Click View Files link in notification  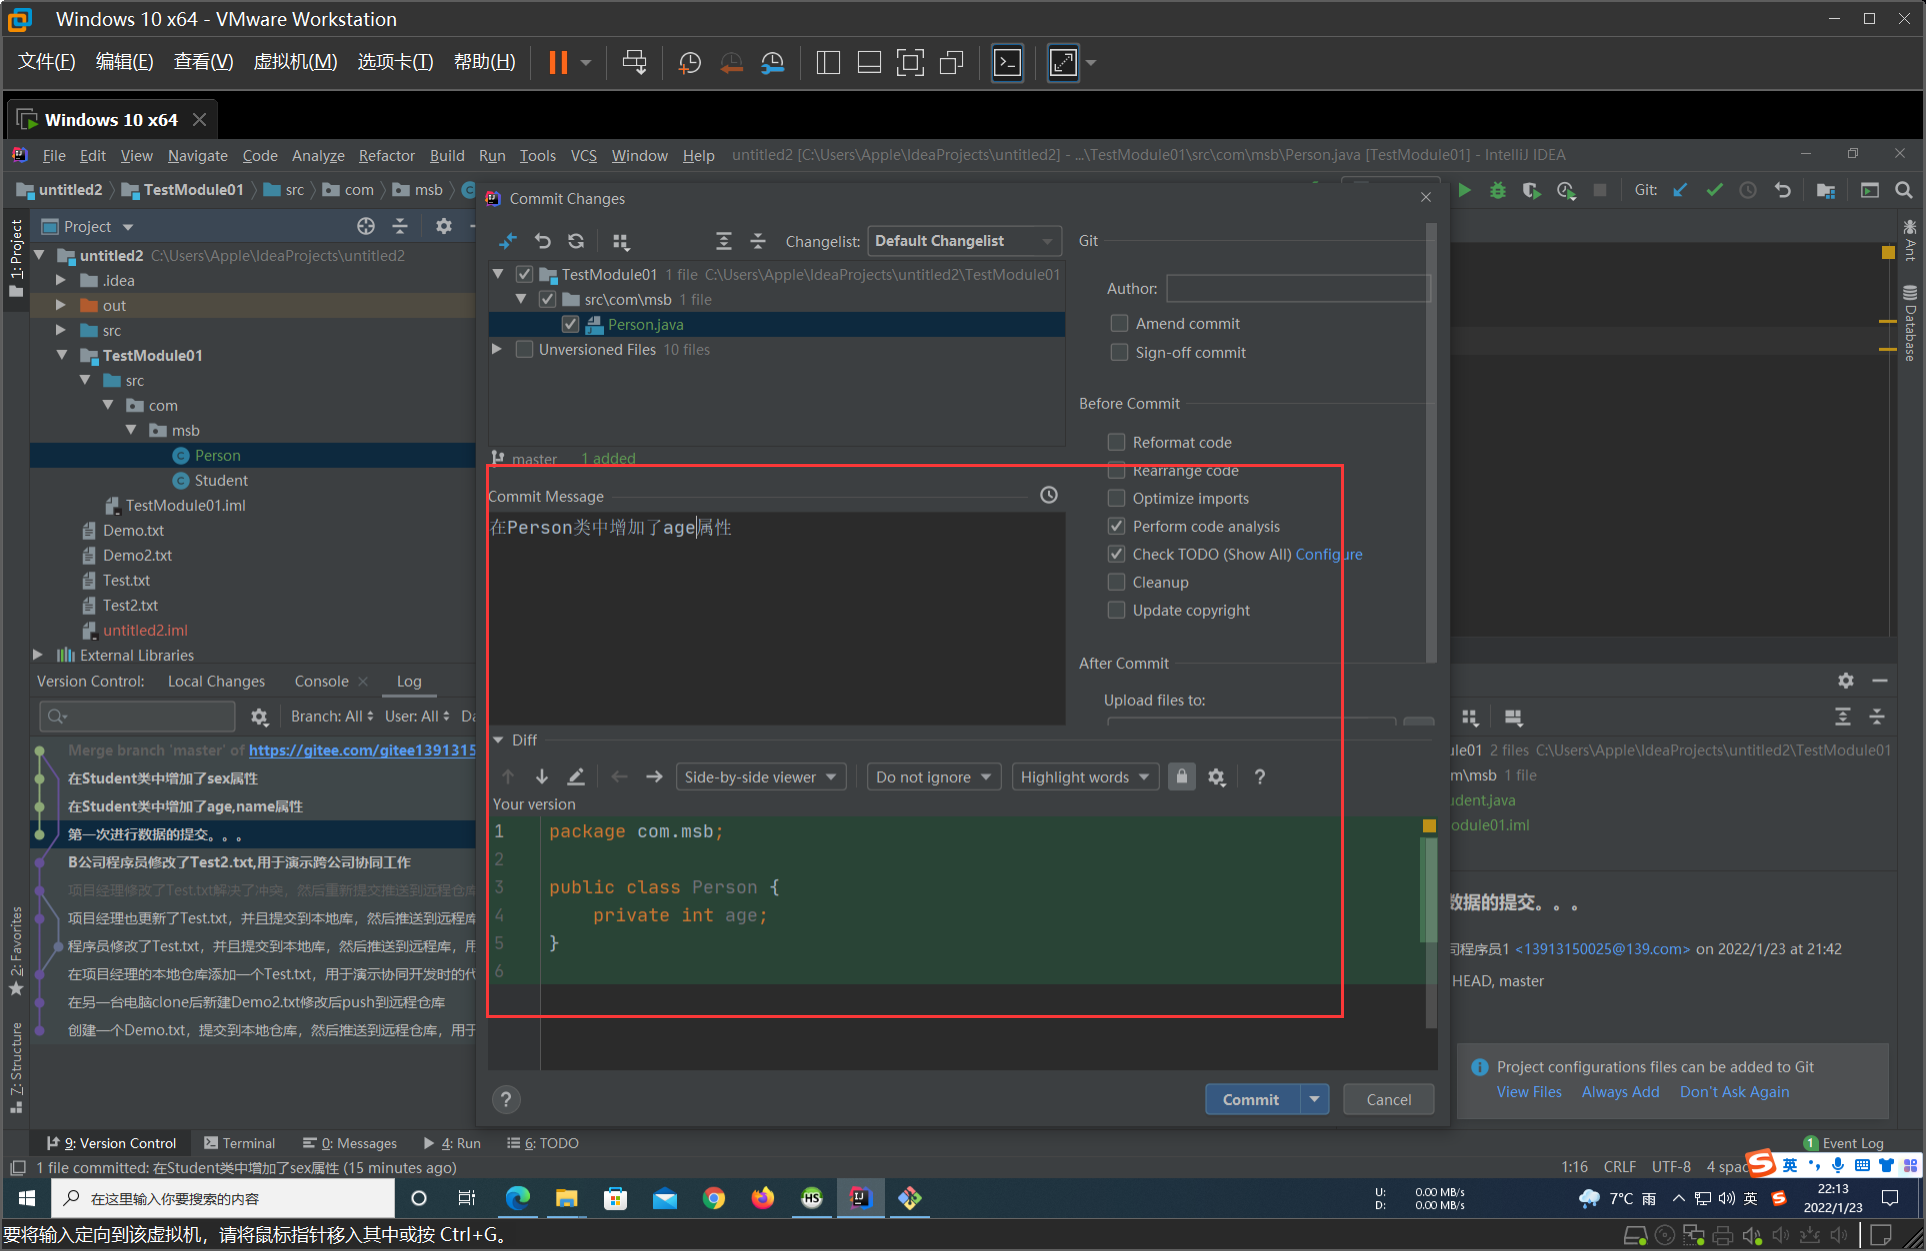1529,1092
